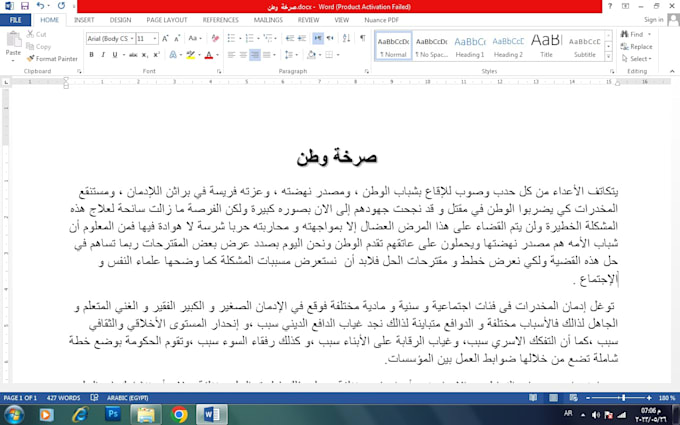Open Photoshop from the taskbar

click(113, 414)
